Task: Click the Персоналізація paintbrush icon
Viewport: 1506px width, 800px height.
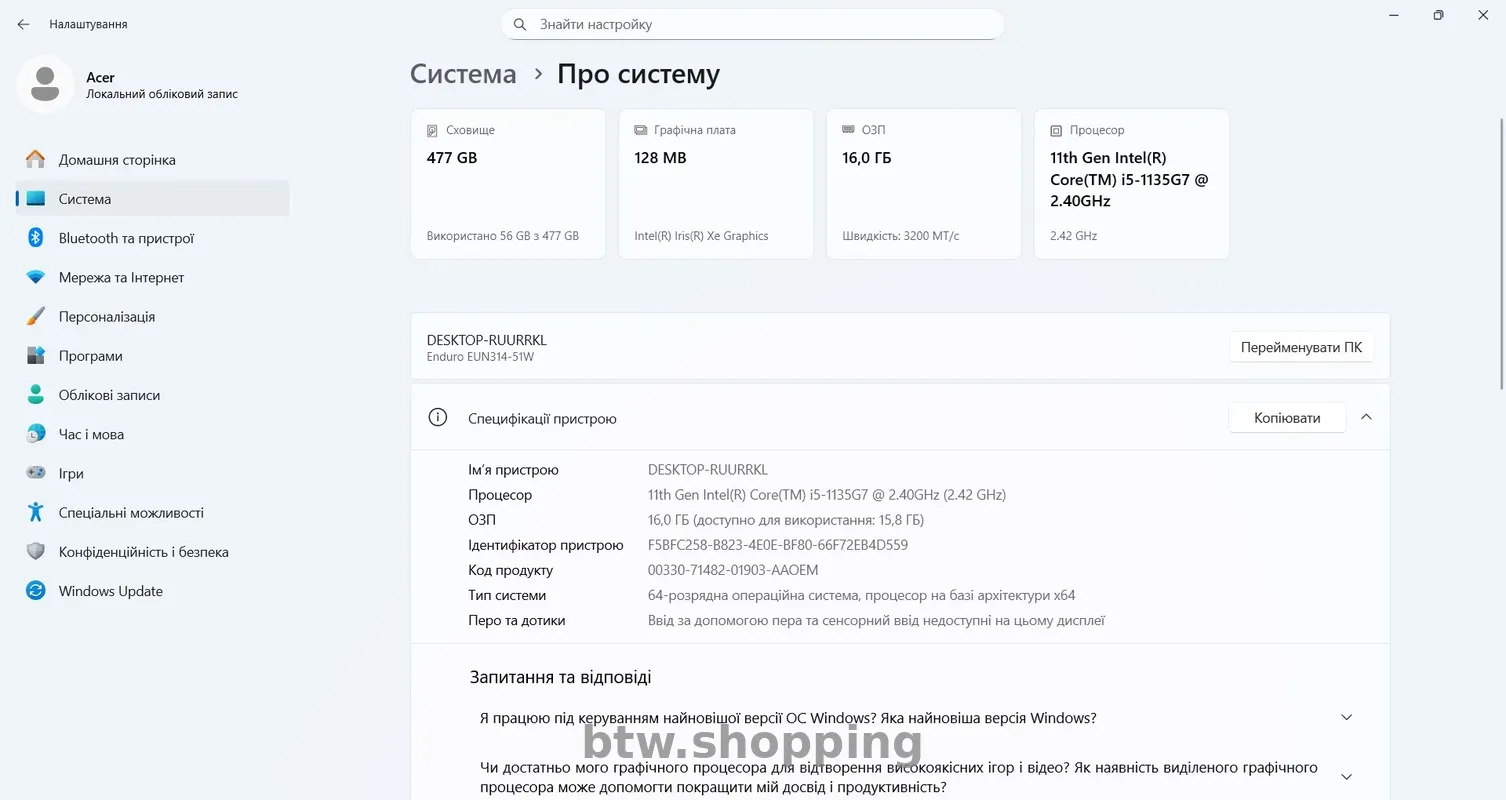Action: coord(36,316)
